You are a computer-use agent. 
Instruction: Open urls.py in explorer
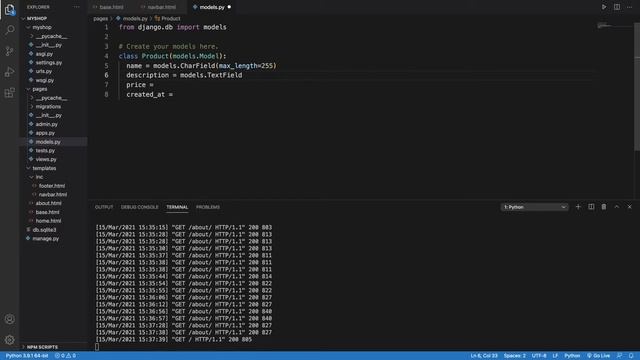point(44,71)
